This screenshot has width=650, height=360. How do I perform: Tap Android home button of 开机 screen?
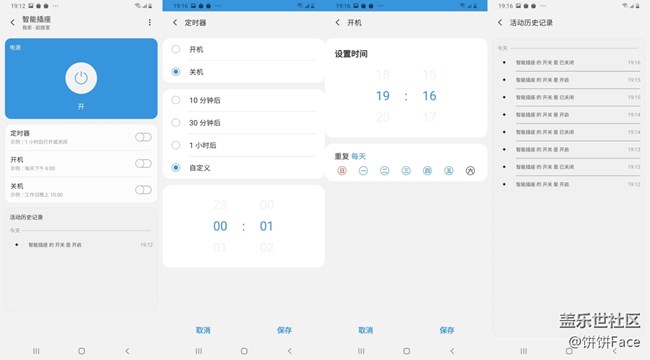click(407, 351)
